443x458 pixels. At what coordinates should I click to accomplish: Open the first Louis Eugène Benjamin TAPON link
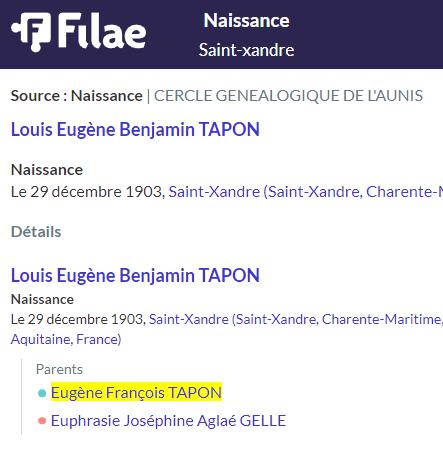click(135, 130)
